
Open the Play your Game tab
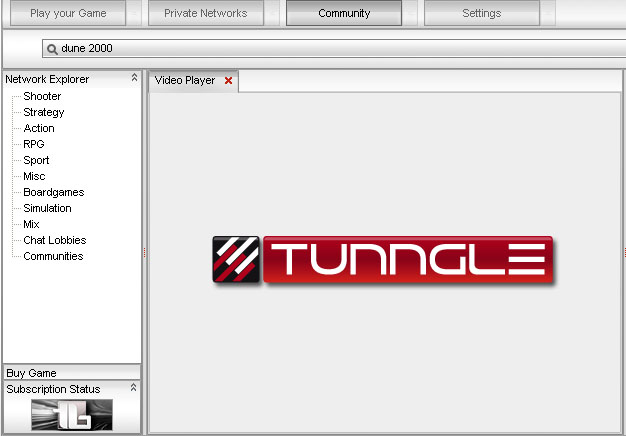[68, 13]
